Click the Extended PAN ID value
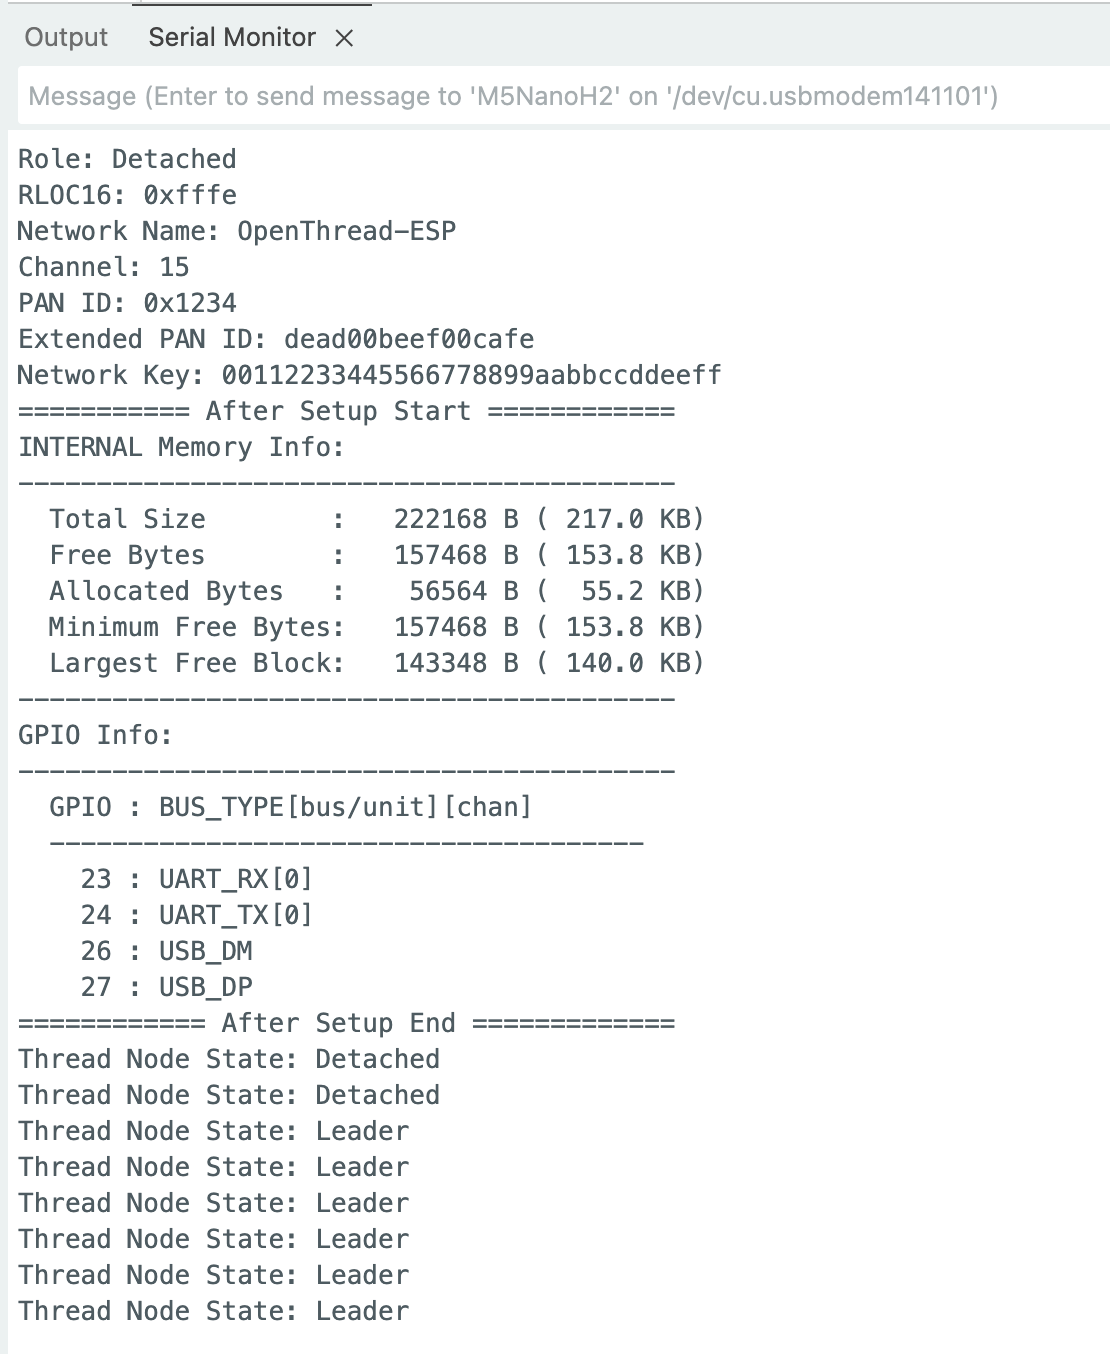The image size is (1110, 1354). (408, 339)
